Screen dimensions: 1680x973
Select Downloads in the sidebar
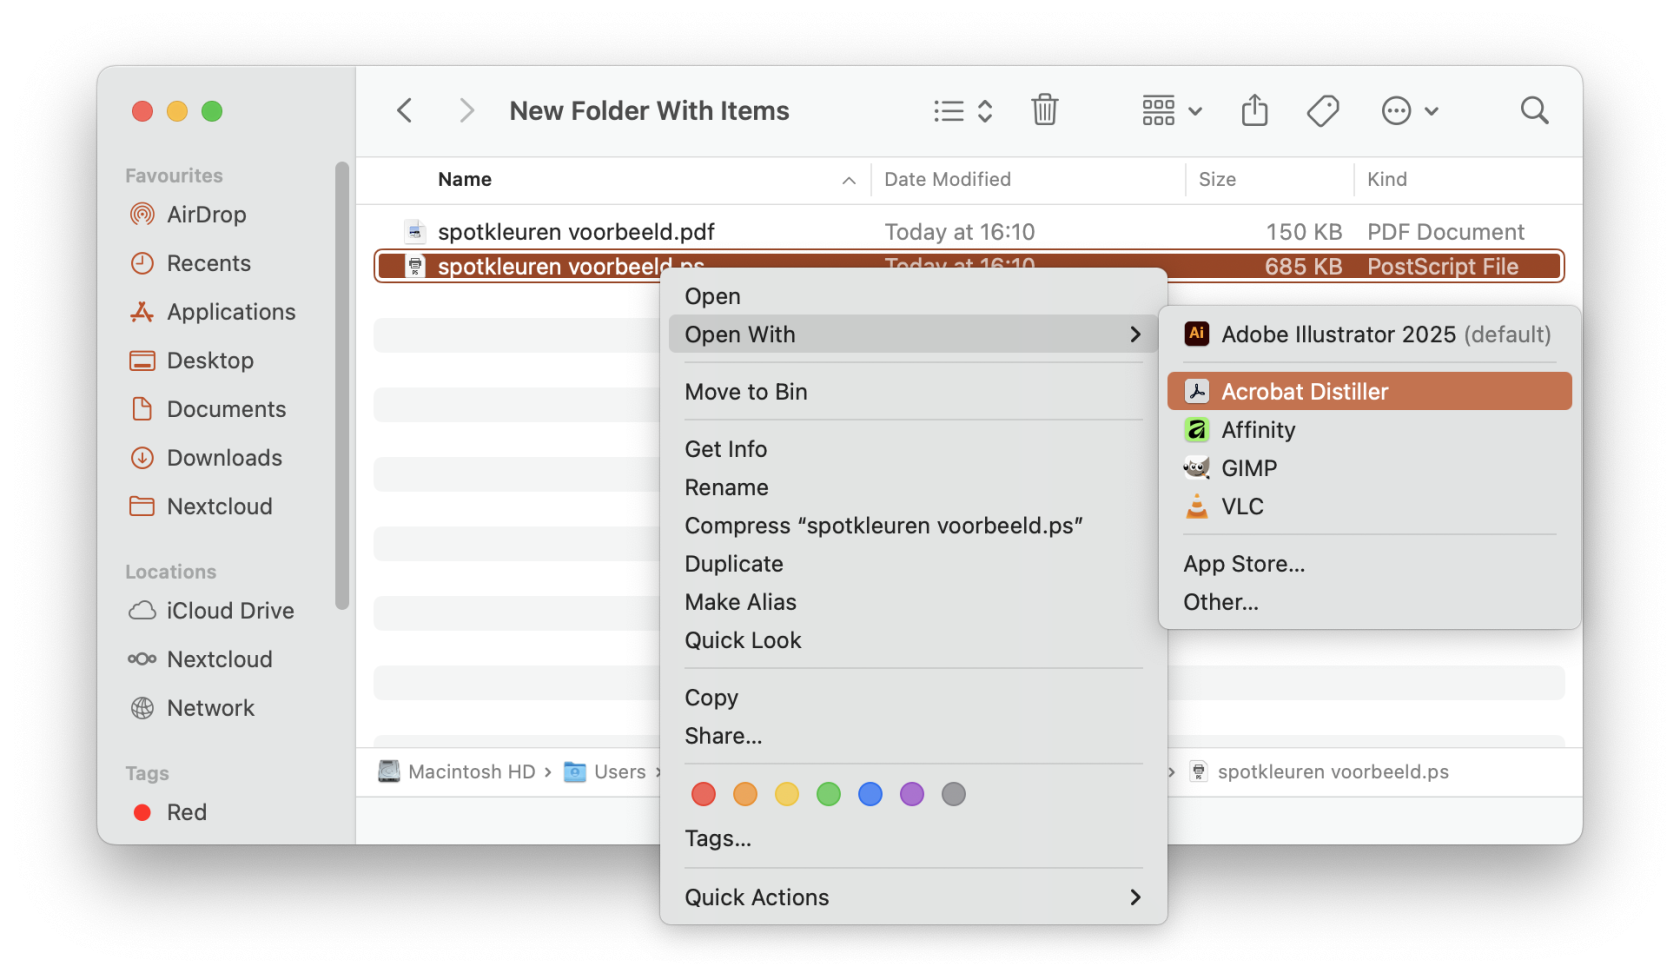coord(206,457)
